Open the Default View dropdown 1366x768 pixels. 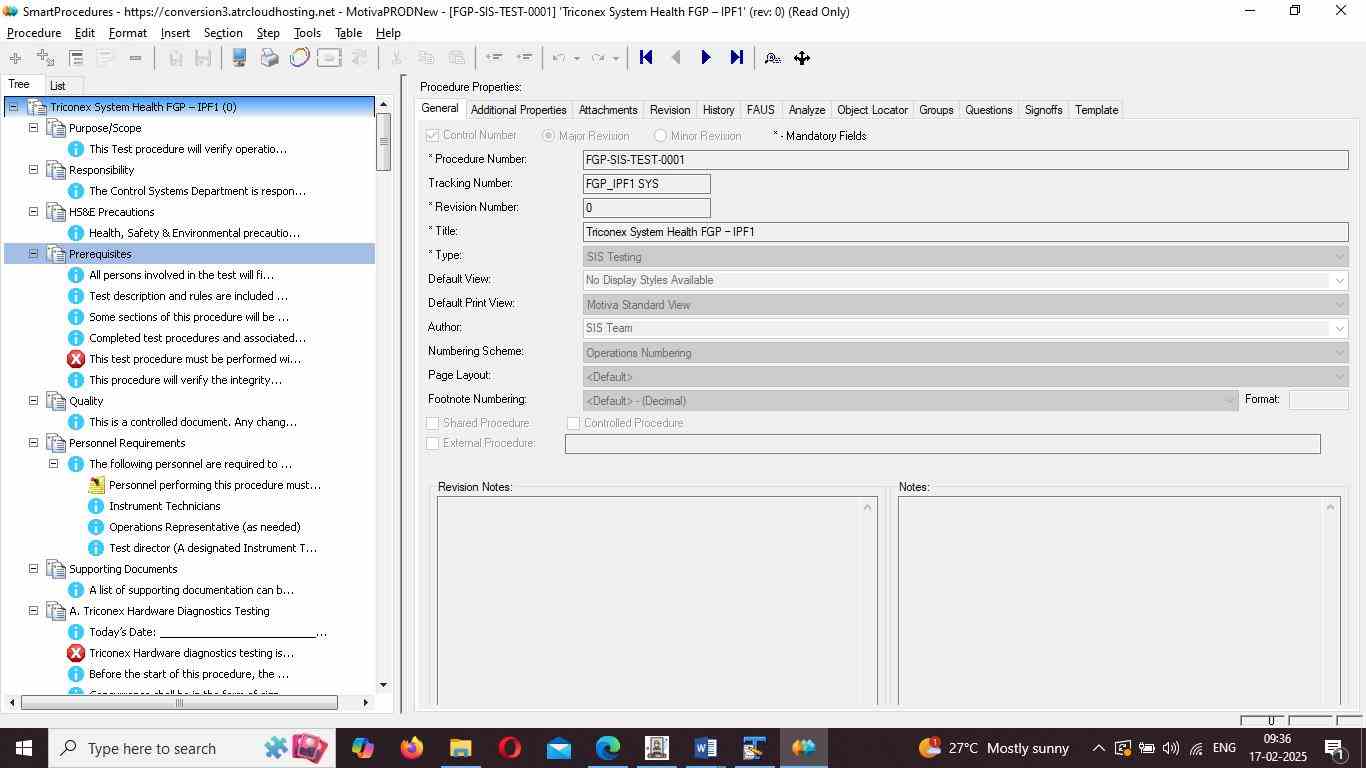(x=965, y=281)
